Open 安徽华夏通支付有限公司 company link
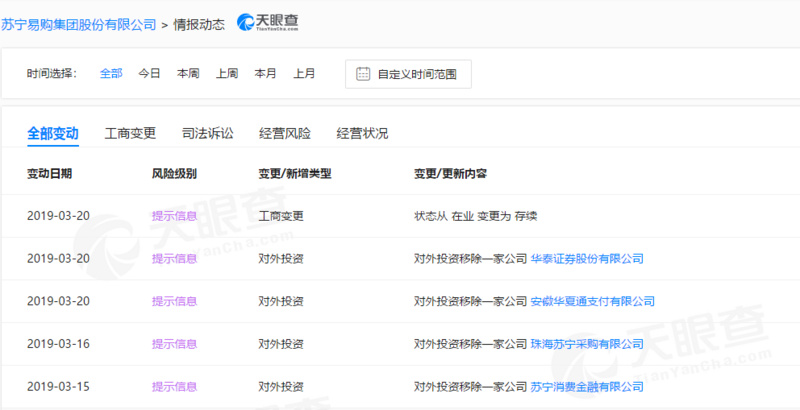 (592, 301)
